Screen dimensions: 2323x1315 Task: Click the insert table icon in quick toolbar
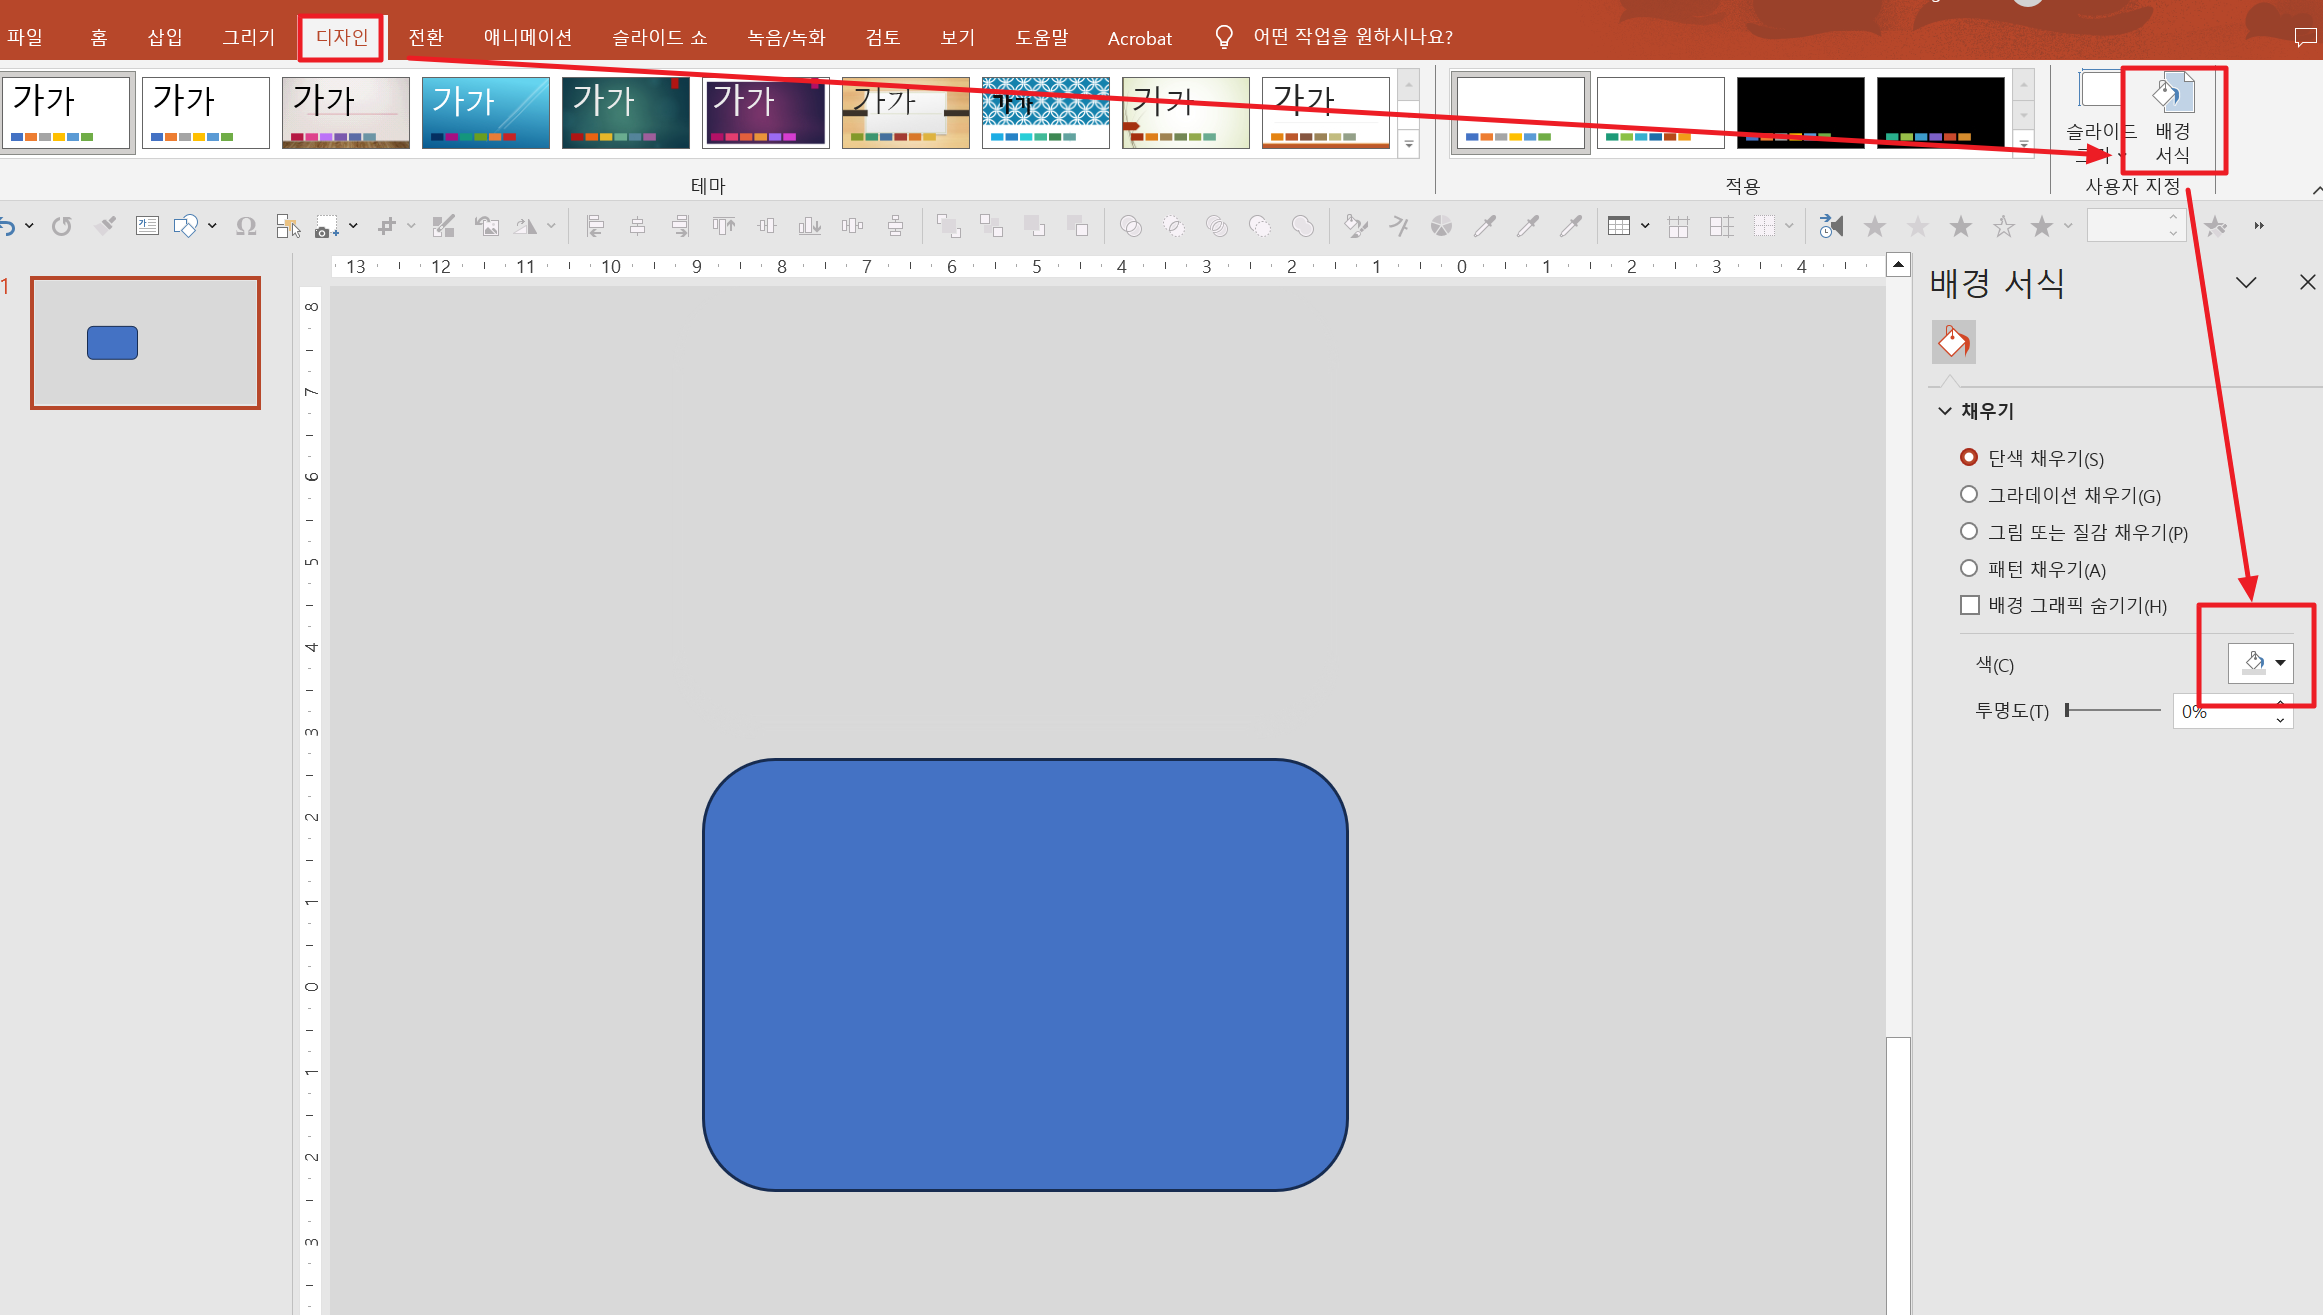1618,226
